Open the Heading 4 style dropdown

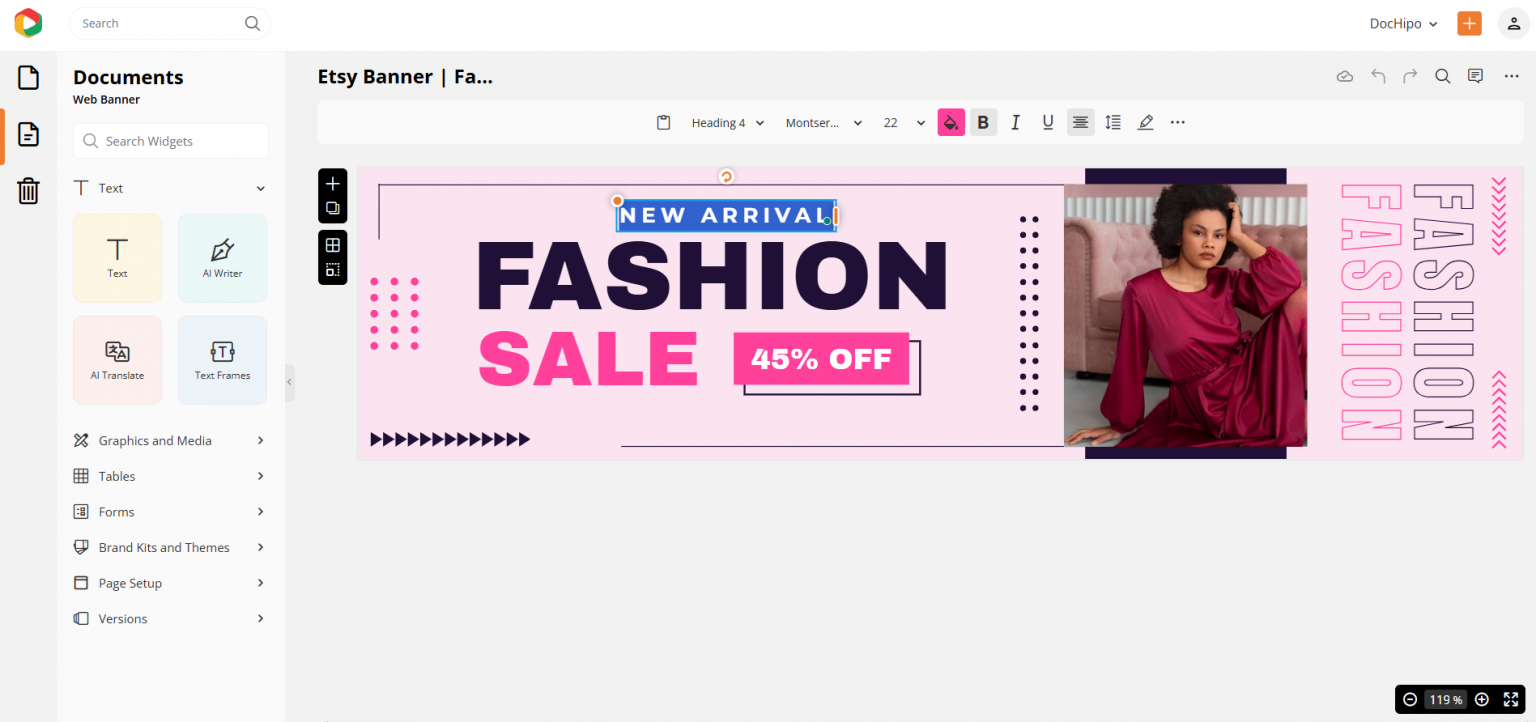pyautogui.click(x=726, y=122)
